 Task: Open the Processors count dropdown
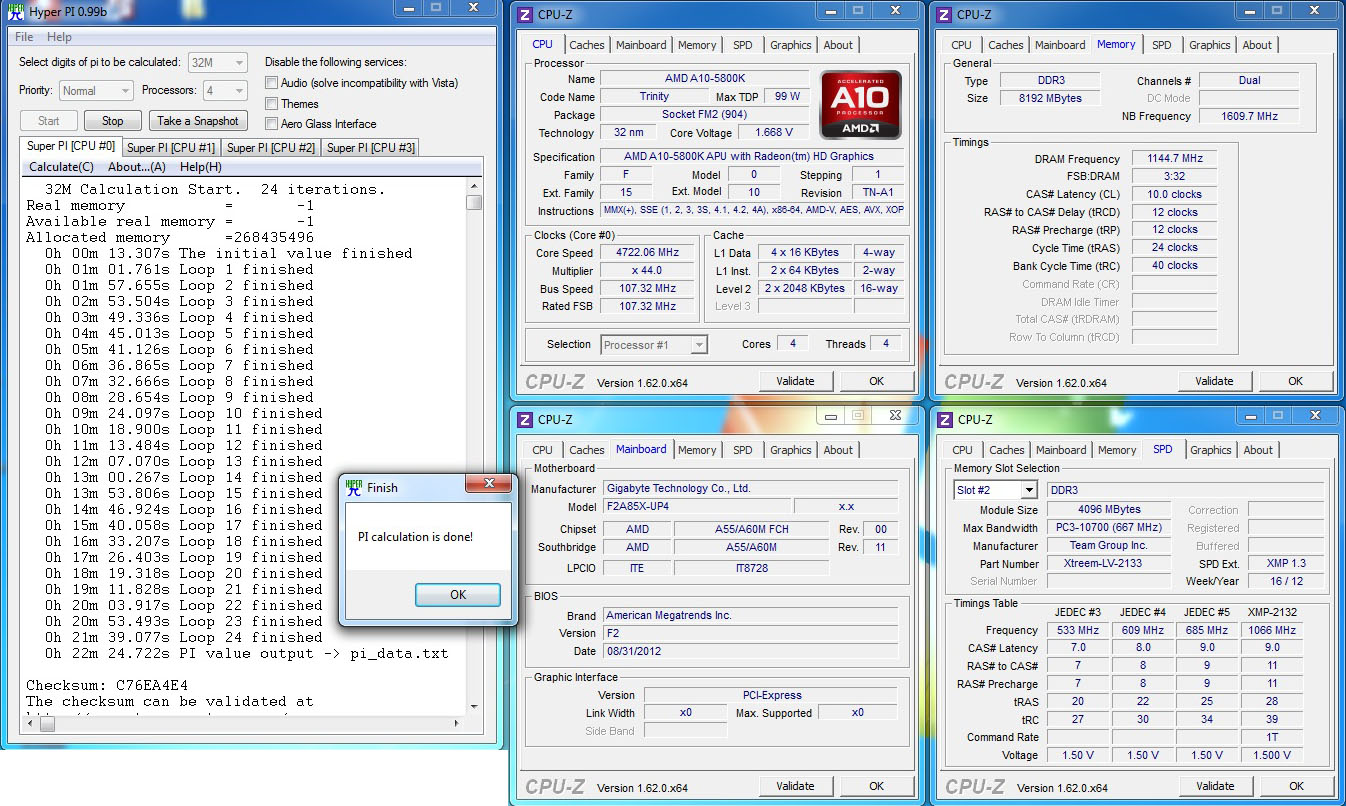click(x=225, y=91)
